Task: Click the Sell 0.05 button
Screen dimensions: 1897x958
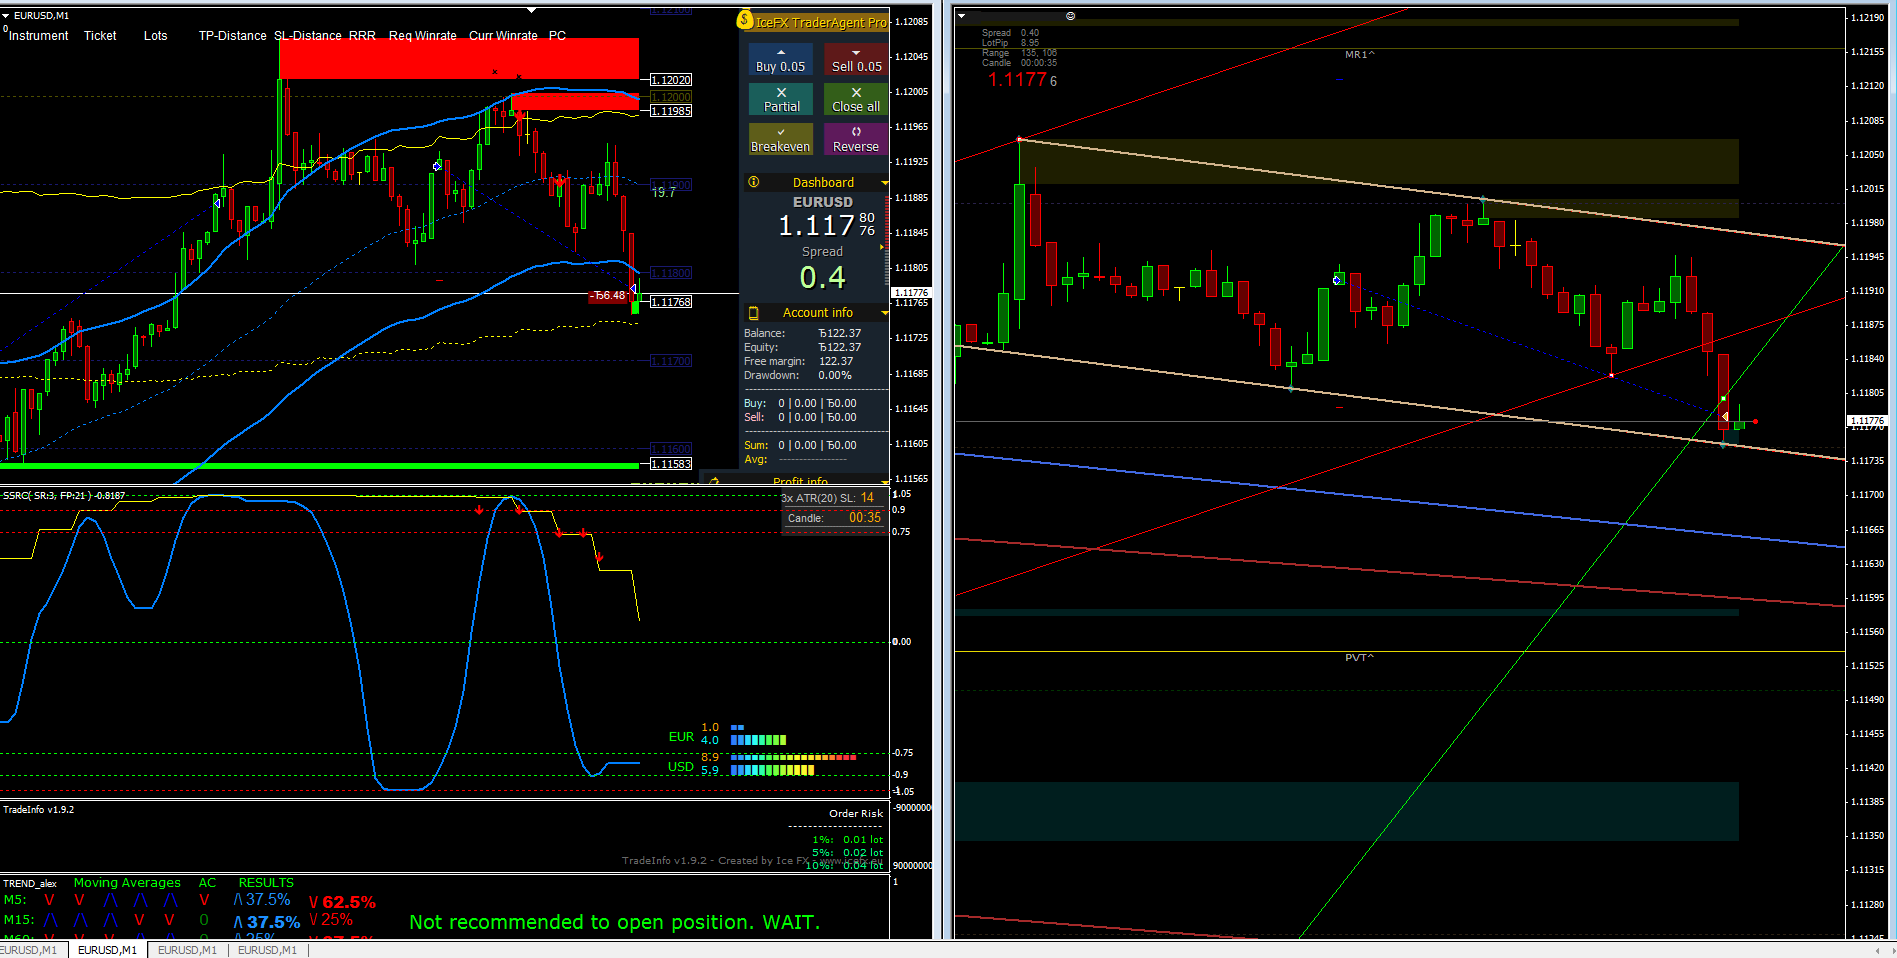Action: tap(856, 59)
